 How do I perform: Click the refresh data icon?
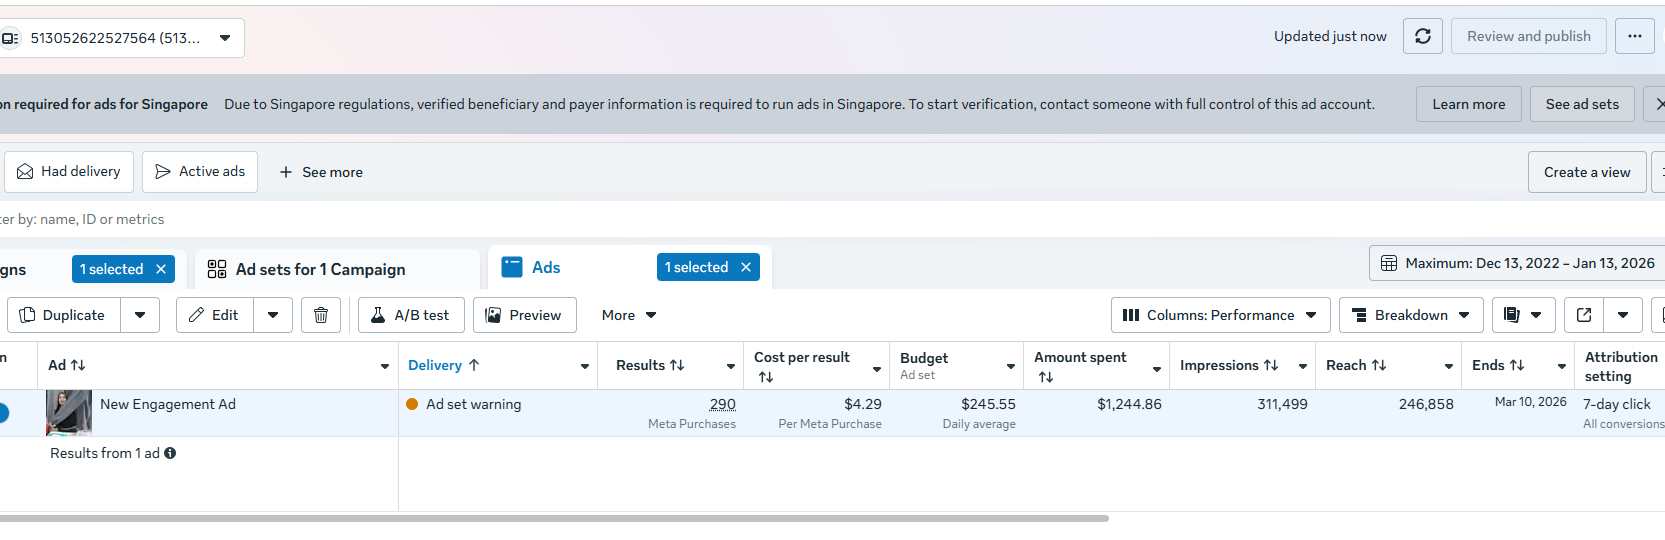tap(1422, 37)
